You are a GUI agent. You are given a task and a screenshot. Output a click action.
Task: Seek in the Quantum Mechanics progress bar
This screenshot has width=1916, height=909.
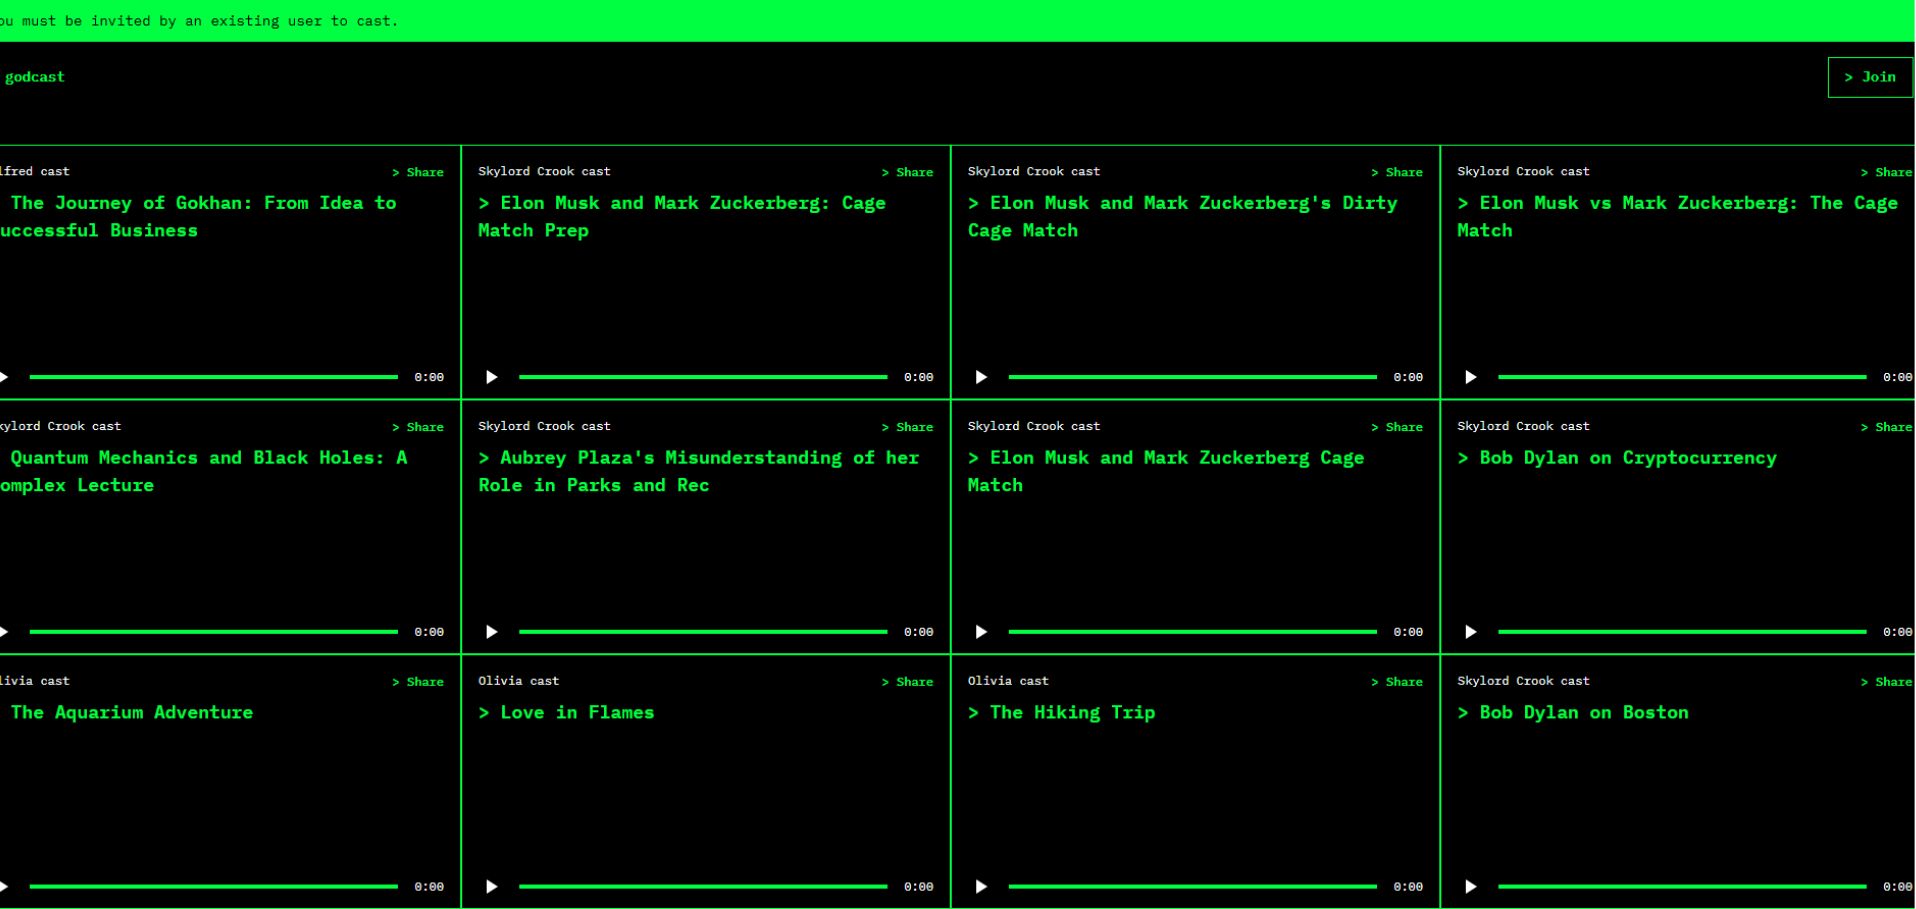[x=214, y=632]
